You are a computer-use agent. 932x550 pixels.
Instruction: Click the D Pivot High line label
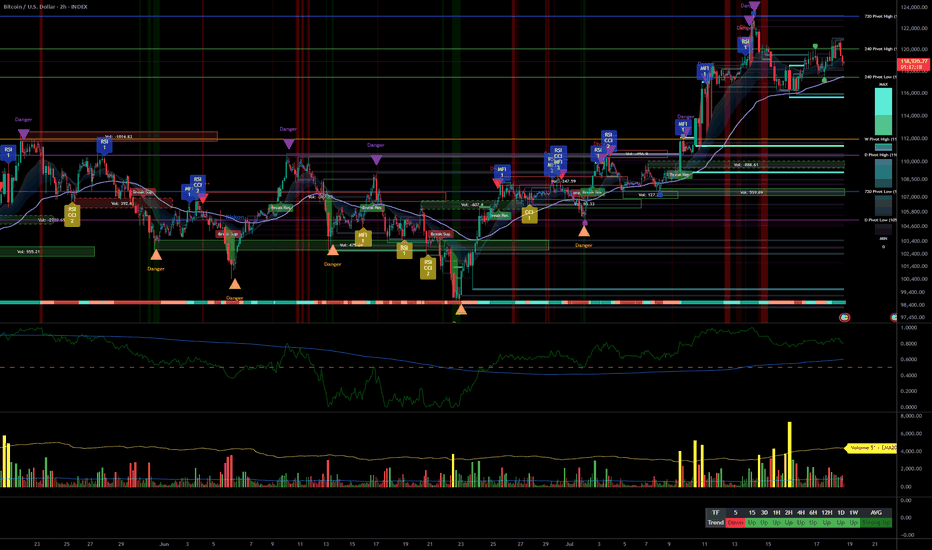click(x=880, y=155)
